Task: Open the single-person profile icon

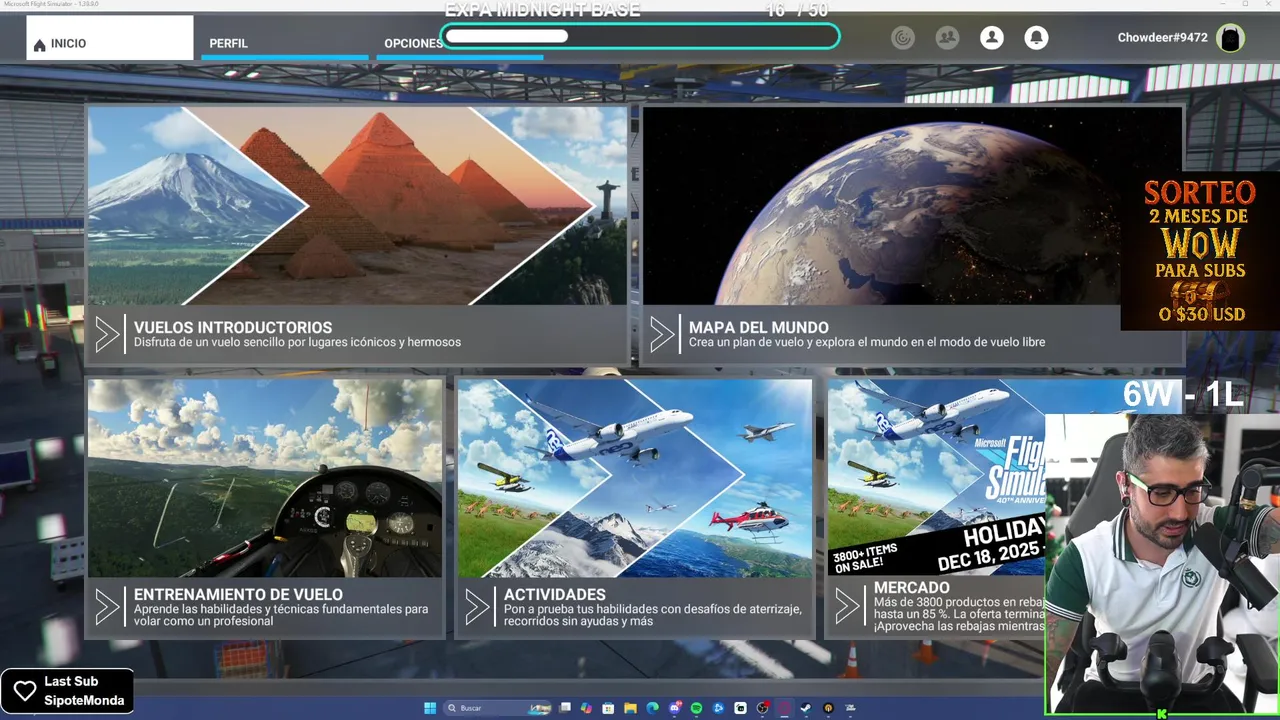Action: click(992, 38)
